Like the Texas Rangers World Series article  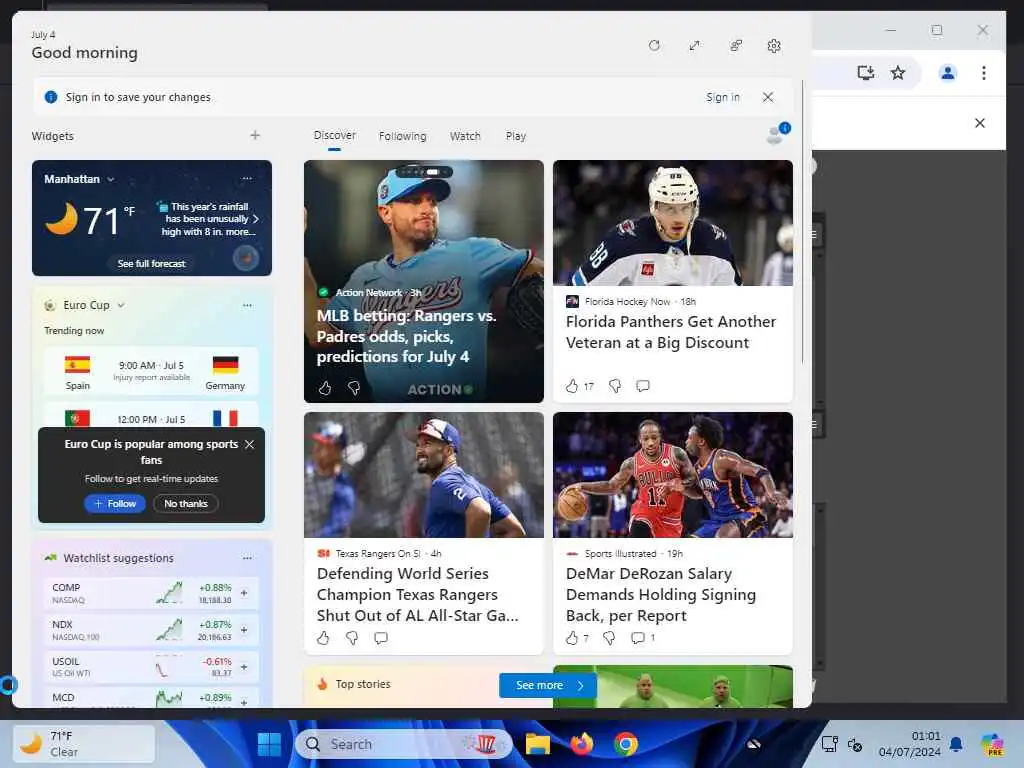(323, 638)
